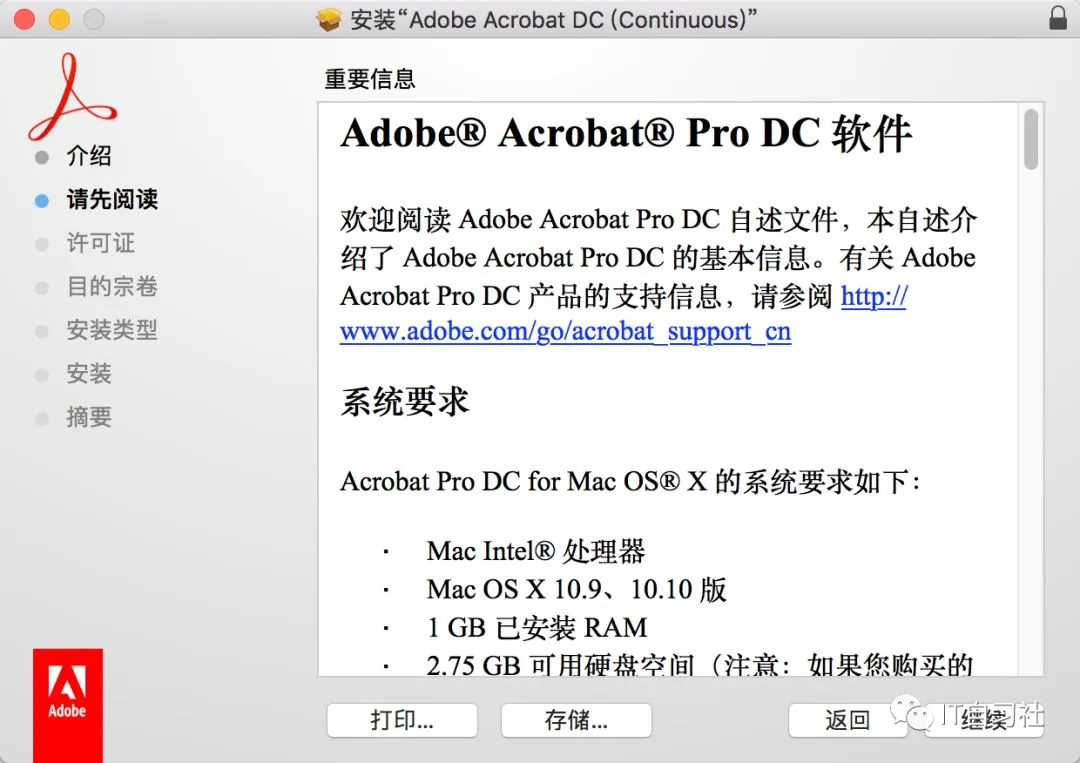Click the Mac OS X 10.9、10.10 版 line

pos(577,589)
